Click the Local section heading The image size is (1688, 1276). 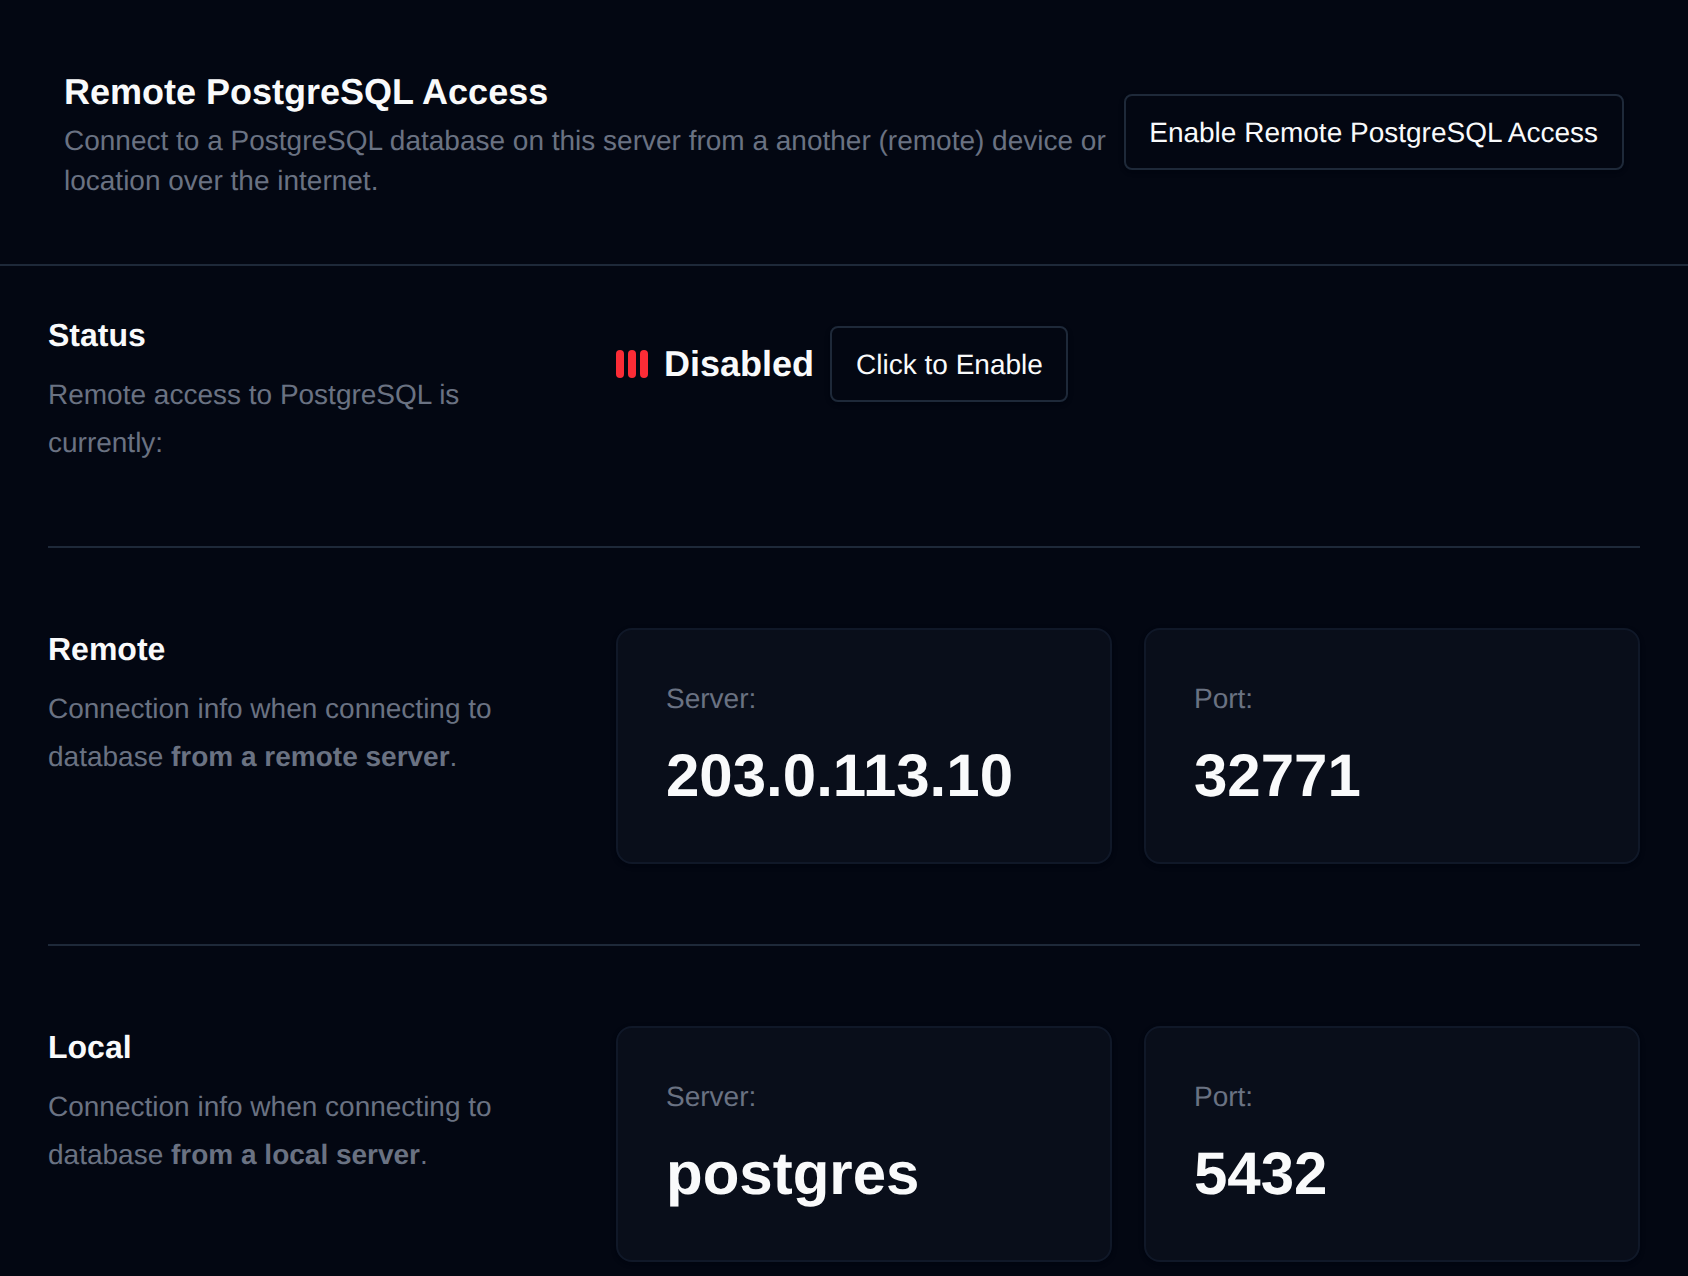click(90, 1047)
